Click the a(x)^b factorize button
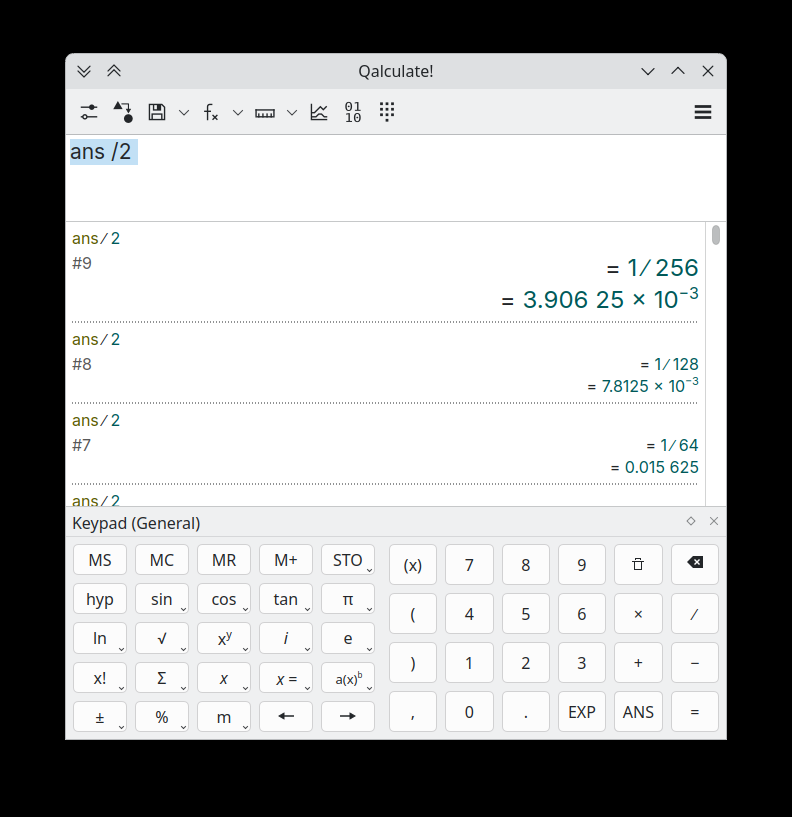The image size is (792, 817). point(348,678)
